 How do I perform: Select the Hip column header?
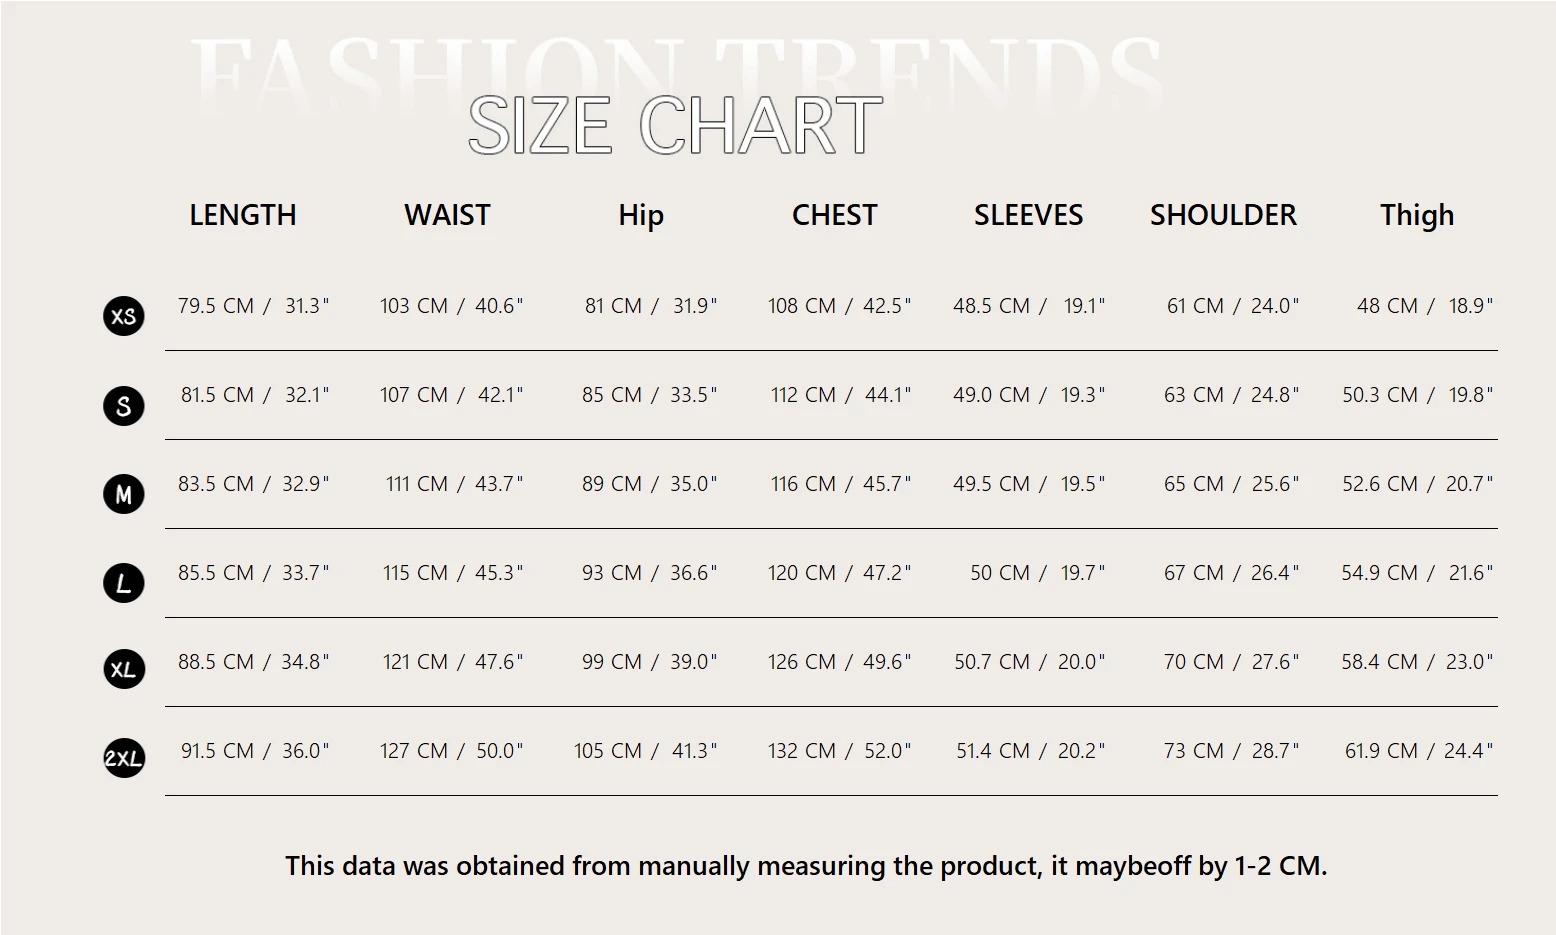(641, 215)
